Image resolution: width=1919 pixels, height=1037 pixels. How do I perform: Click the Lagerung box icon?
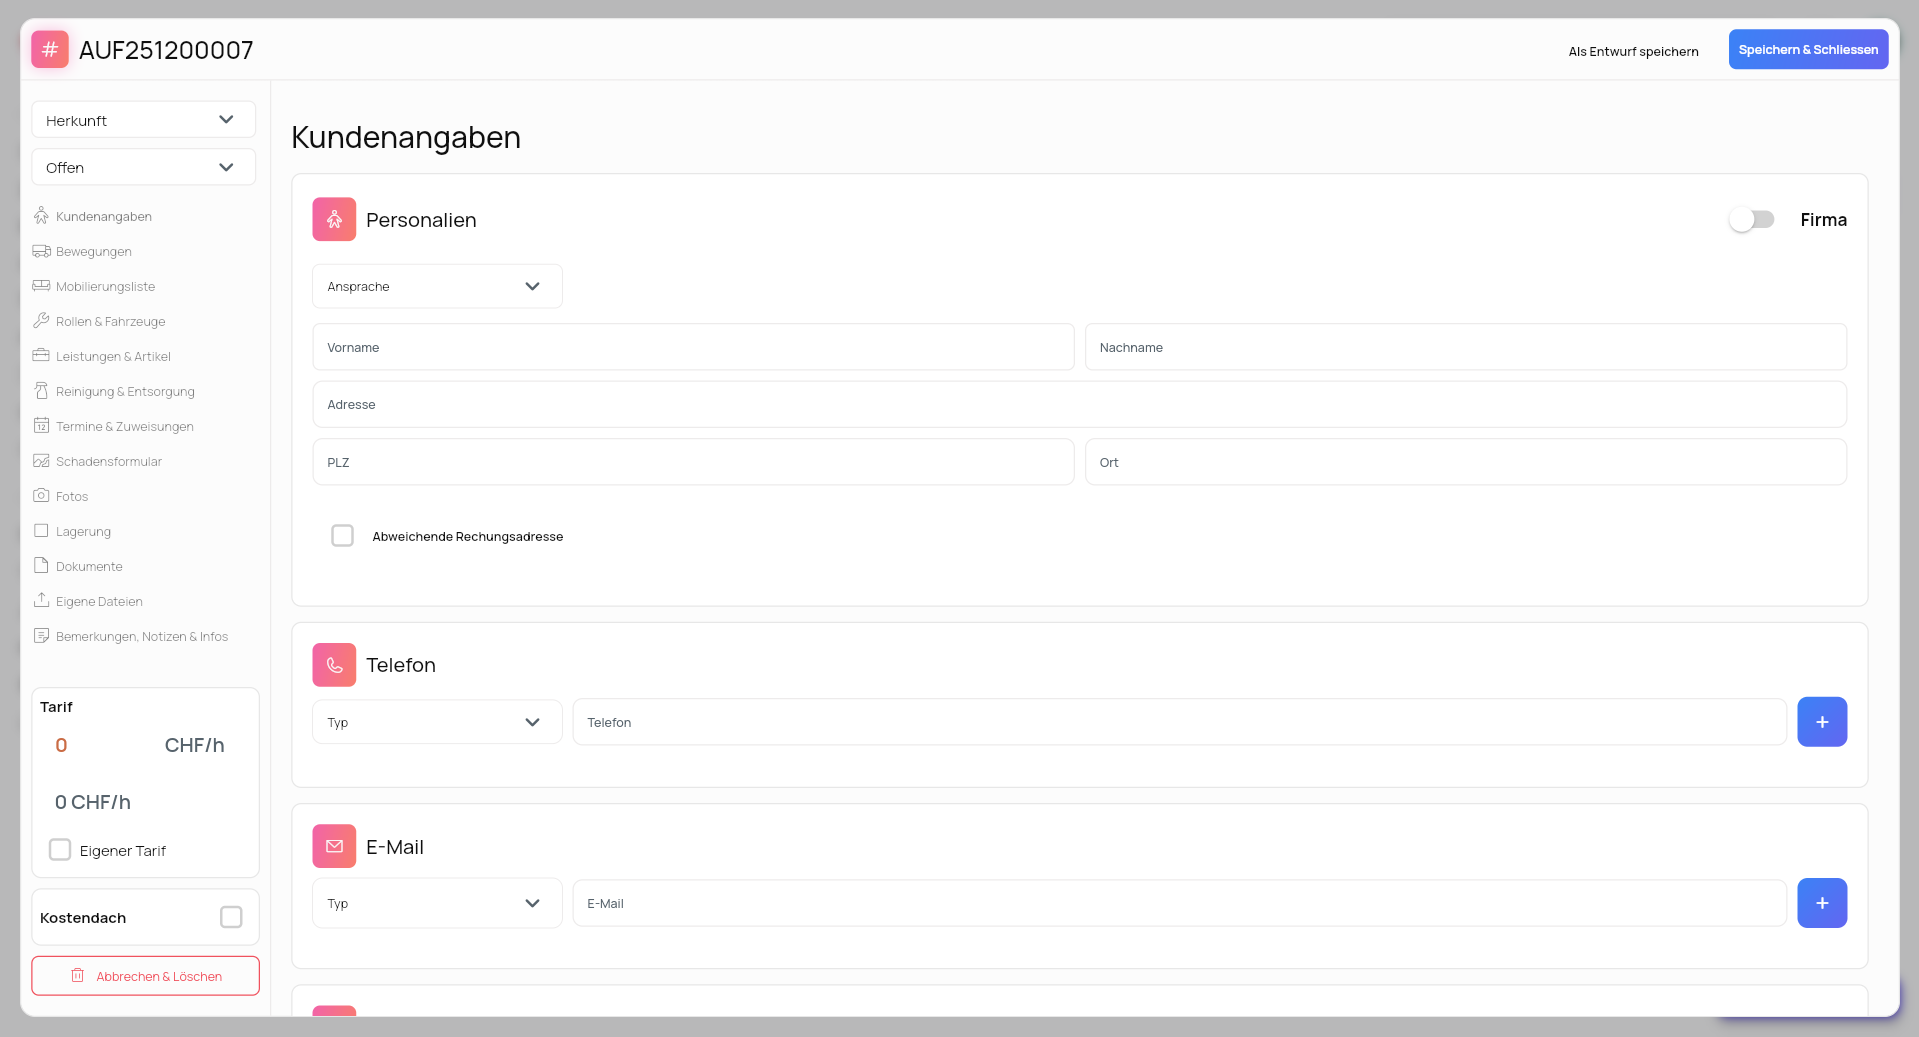tap(41, 531)
